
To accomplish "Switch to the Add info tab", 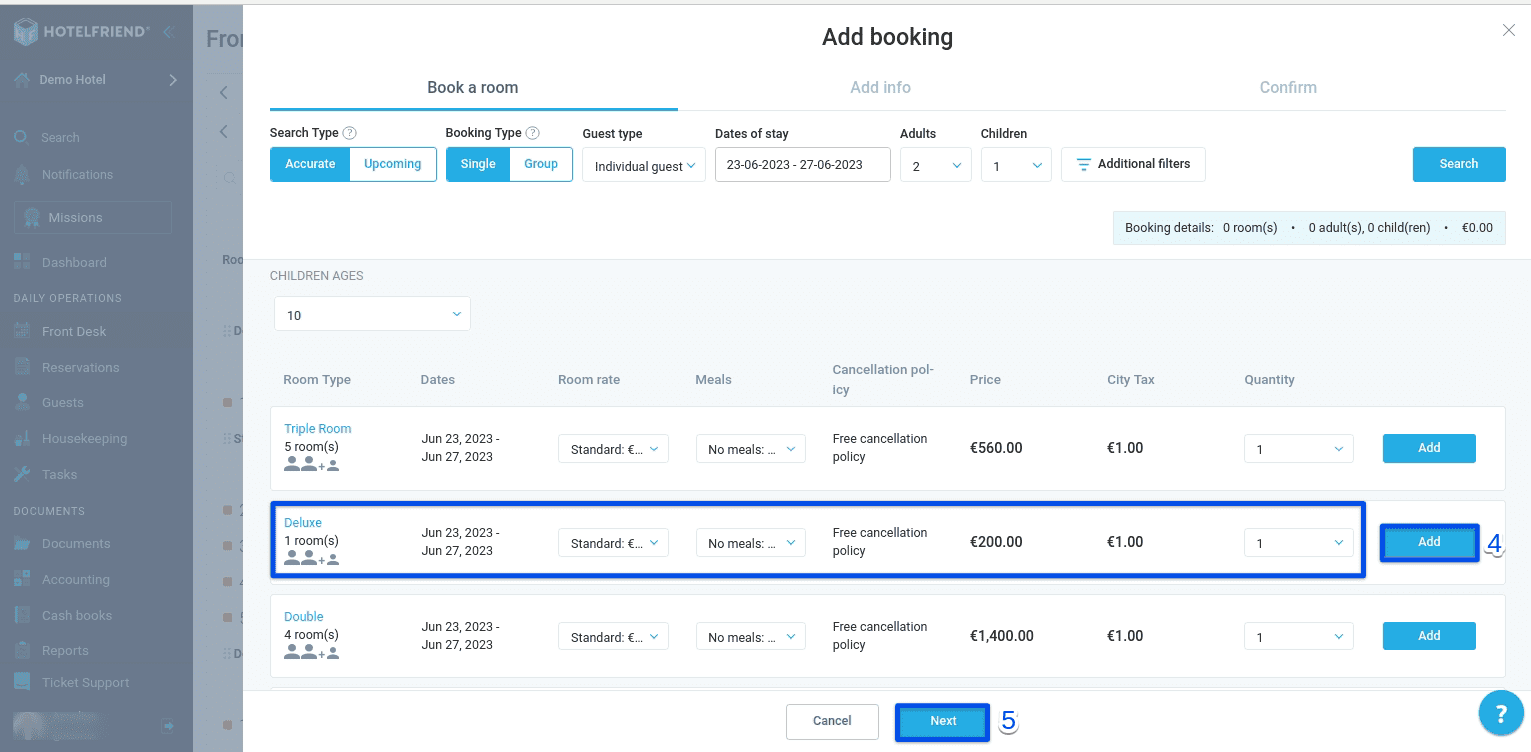I will pyautogui.click(x=880, y=88).
